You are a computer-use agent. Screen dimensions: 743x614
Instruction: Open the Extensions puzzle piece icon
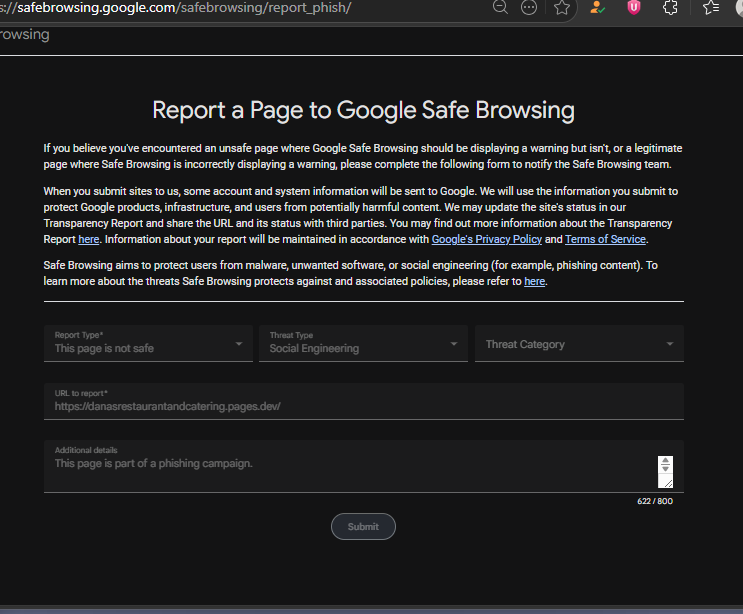click(x=670, y=7)
